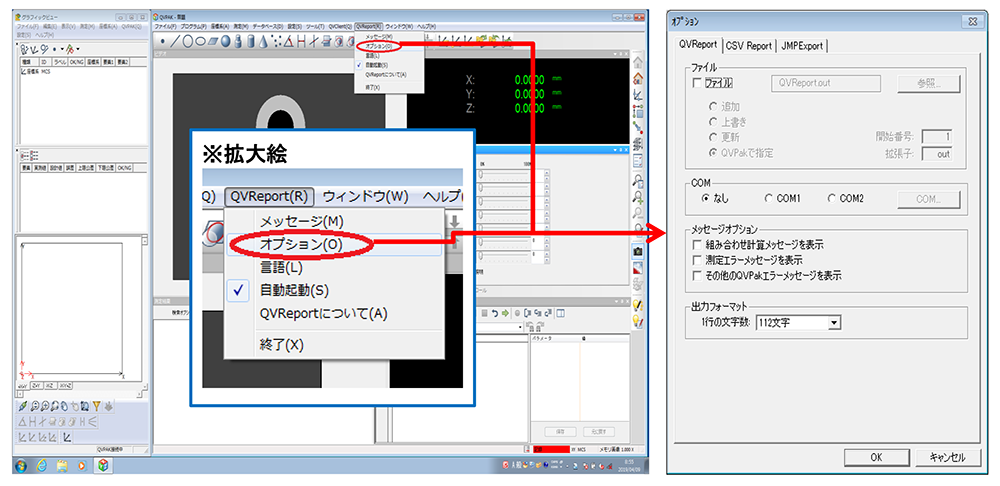Select the point-cloud tool in QVPAK toolbar

[276, 41]
